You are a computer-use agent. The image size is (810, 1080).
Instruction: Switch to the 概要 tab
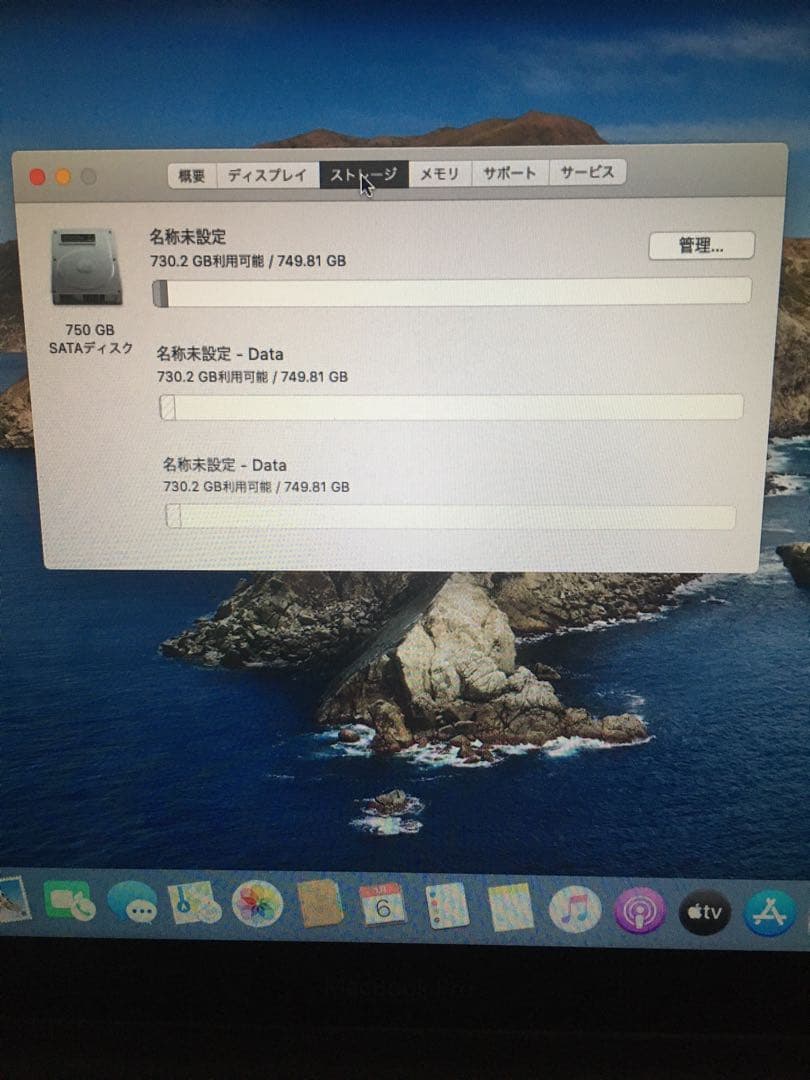(x=190, y=172)
